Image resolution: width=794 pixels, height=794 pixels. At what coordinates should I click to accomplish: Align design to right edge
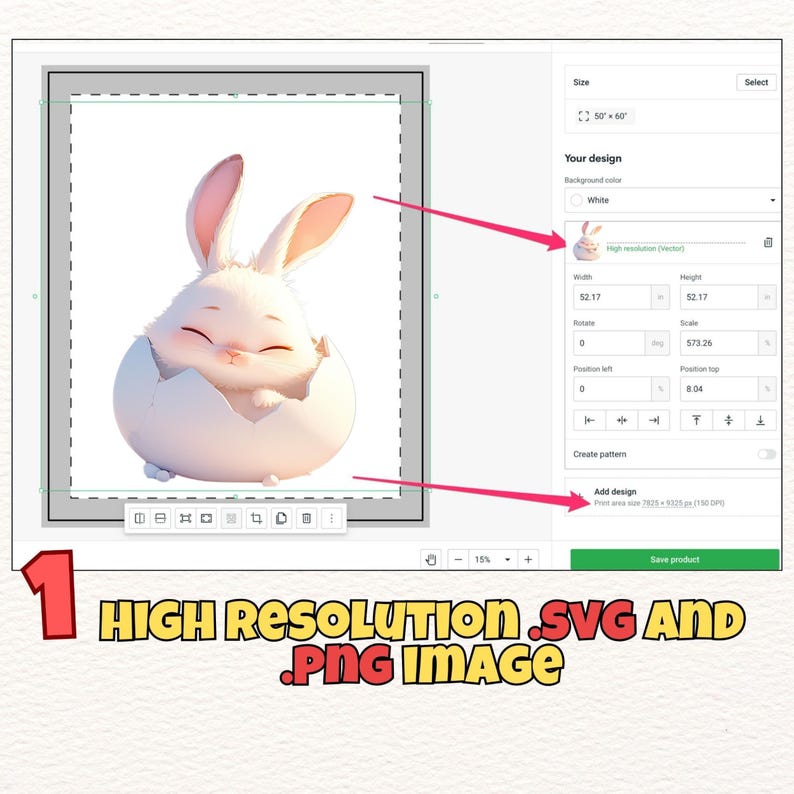click(x=654, y=420)
